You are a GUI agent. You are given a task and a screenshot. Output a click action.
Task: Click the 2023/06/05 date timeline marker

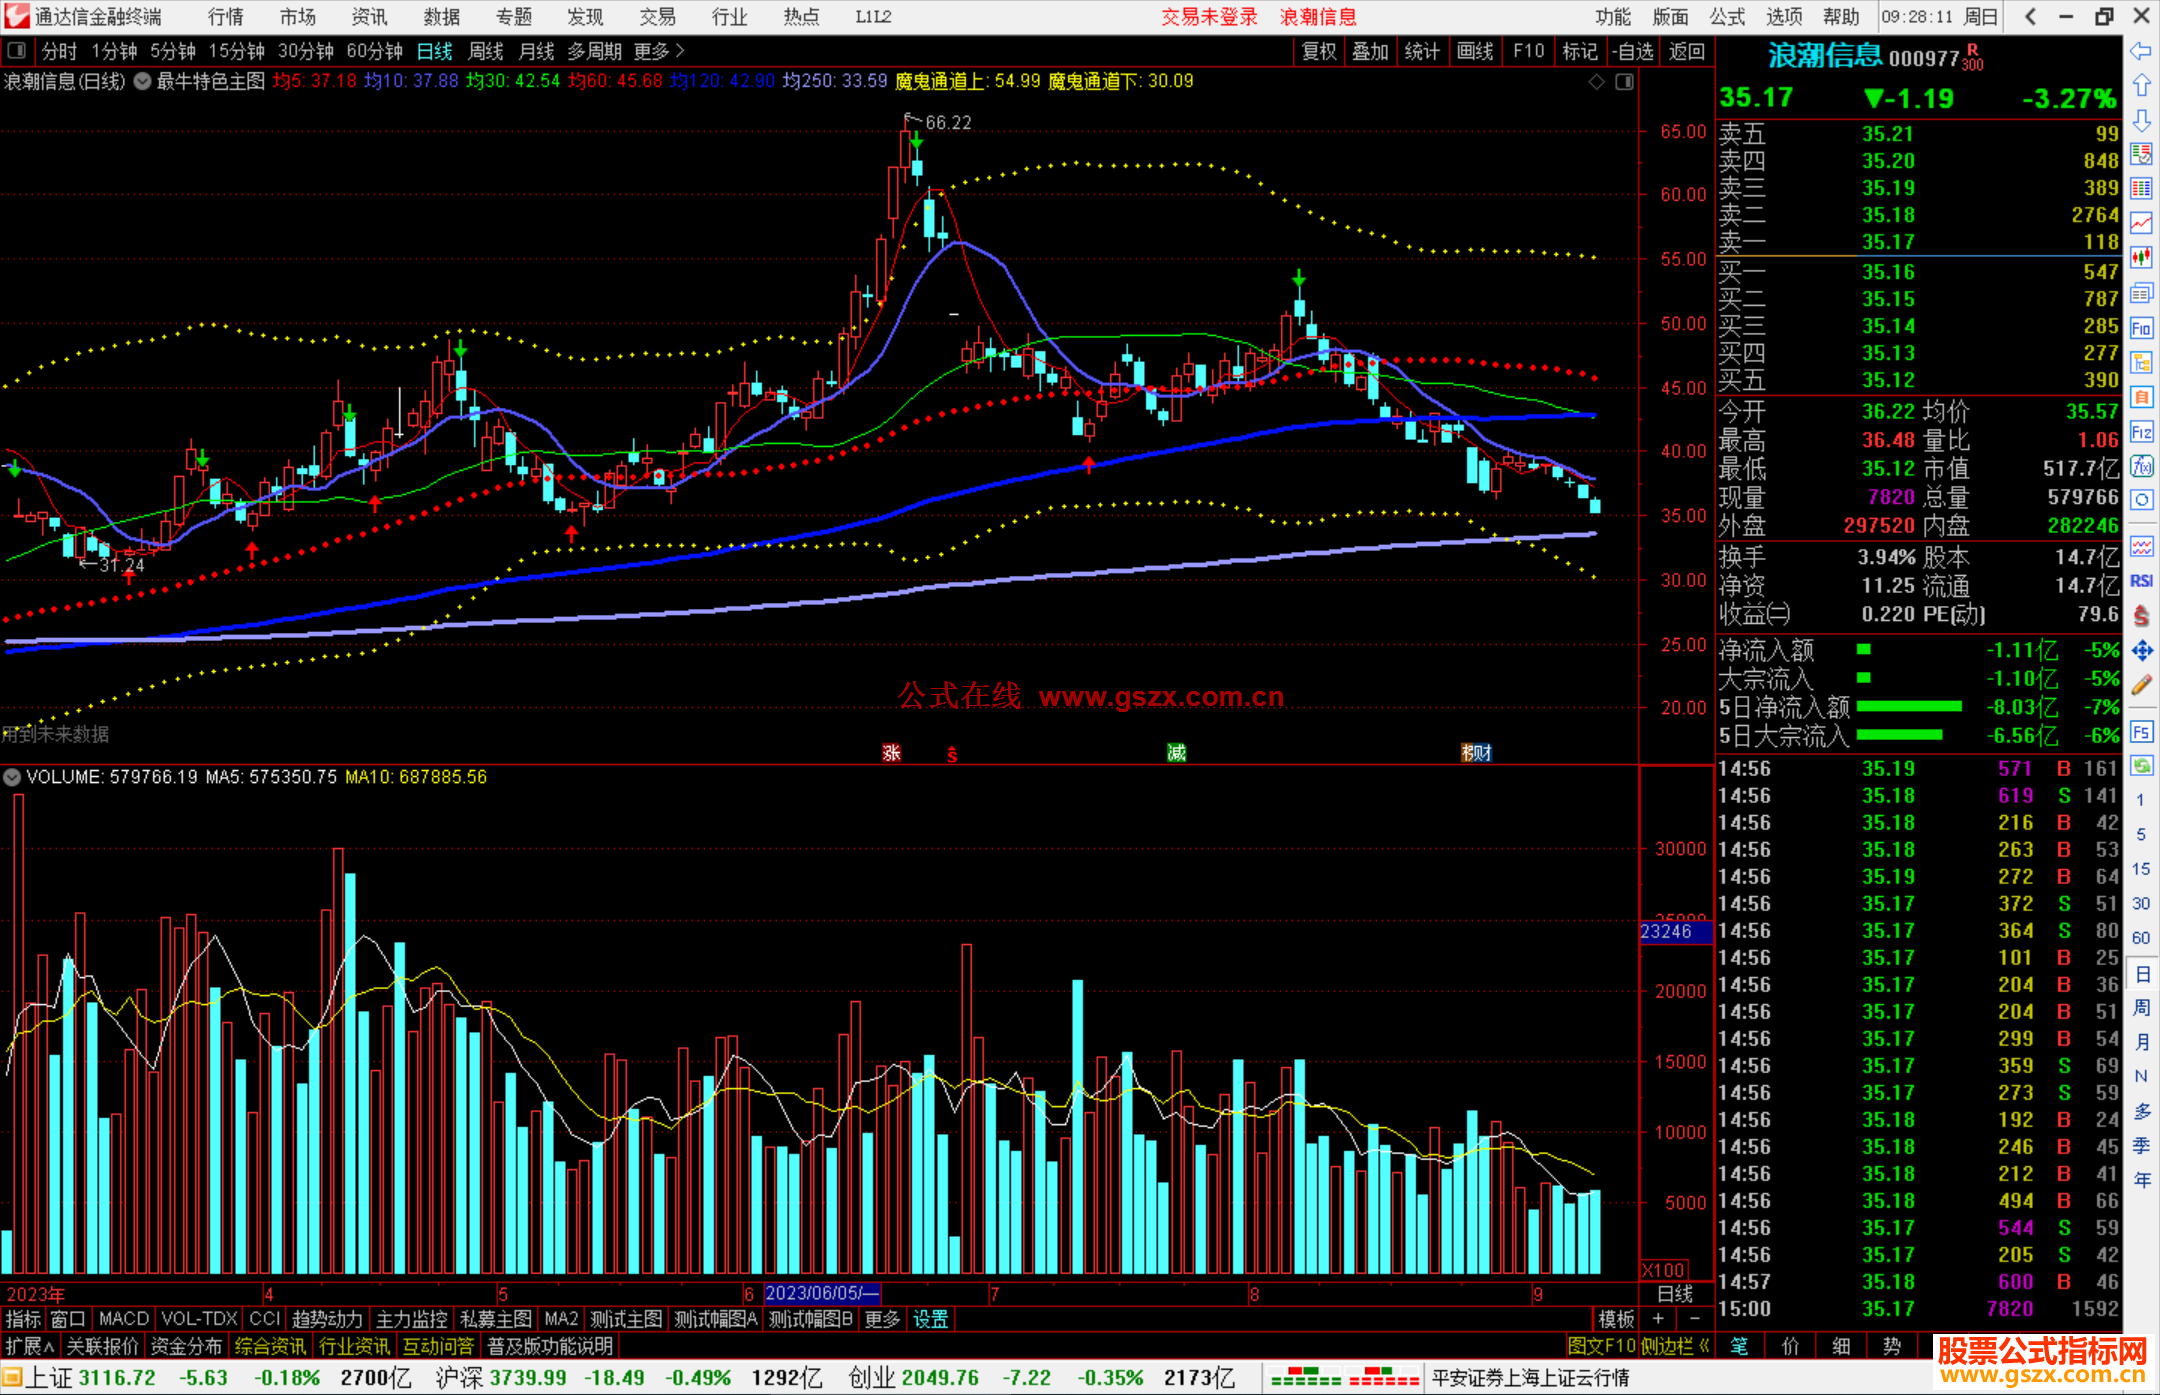click(x=821, y=1293)
